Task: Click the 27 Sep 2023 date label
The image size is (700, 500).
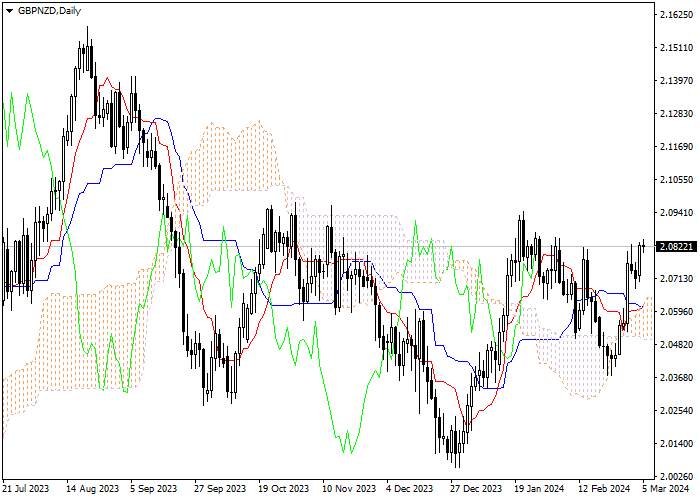Action: [x=220, y=489]
